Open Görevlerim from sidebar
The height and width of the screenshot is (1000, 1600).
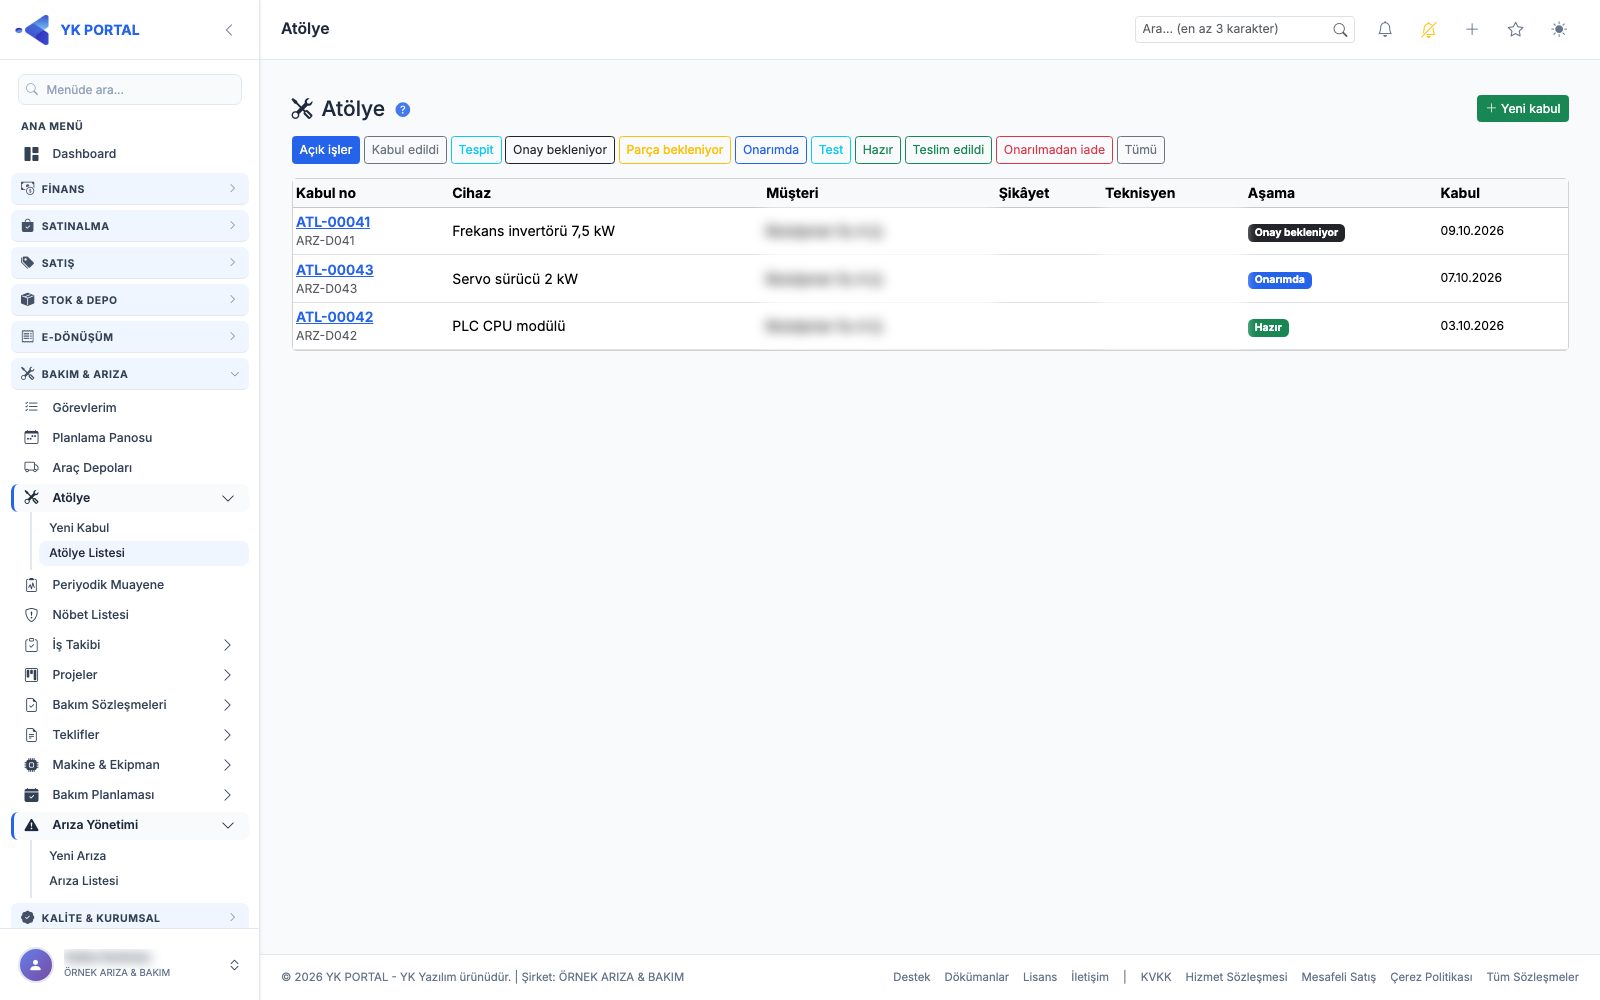tap(130, 408)
